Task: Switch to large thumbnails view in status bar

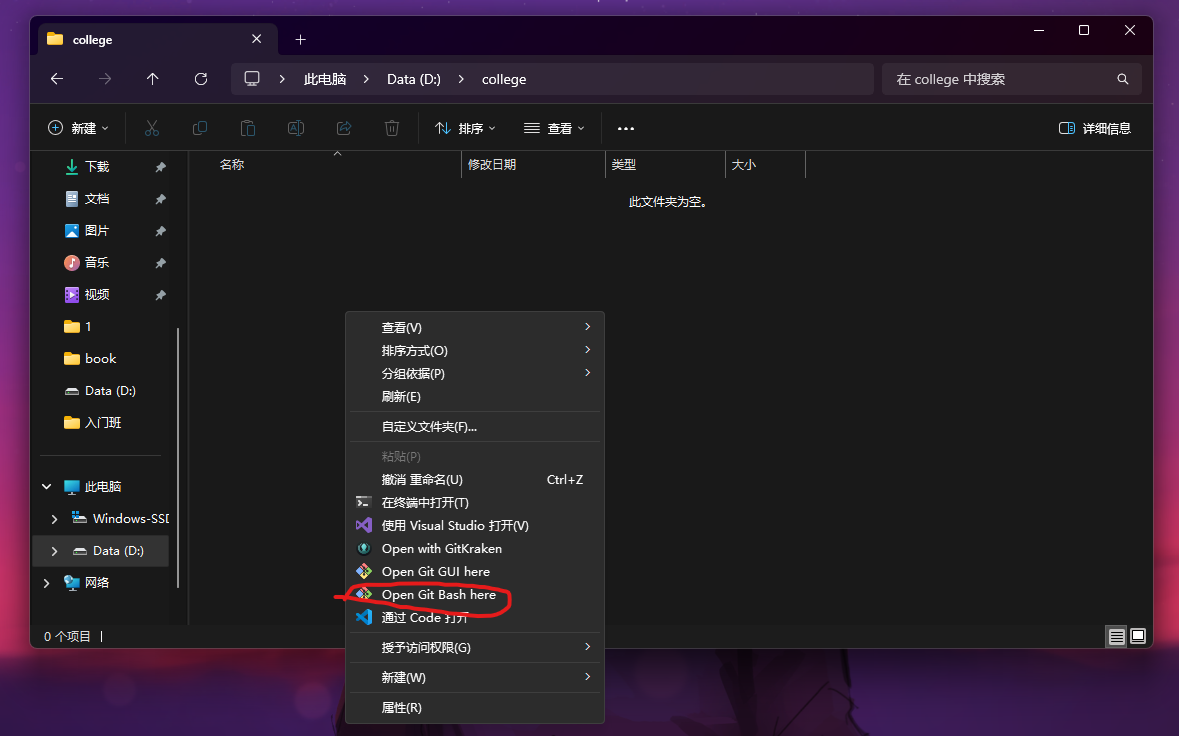Action: tap(1138, 636)
